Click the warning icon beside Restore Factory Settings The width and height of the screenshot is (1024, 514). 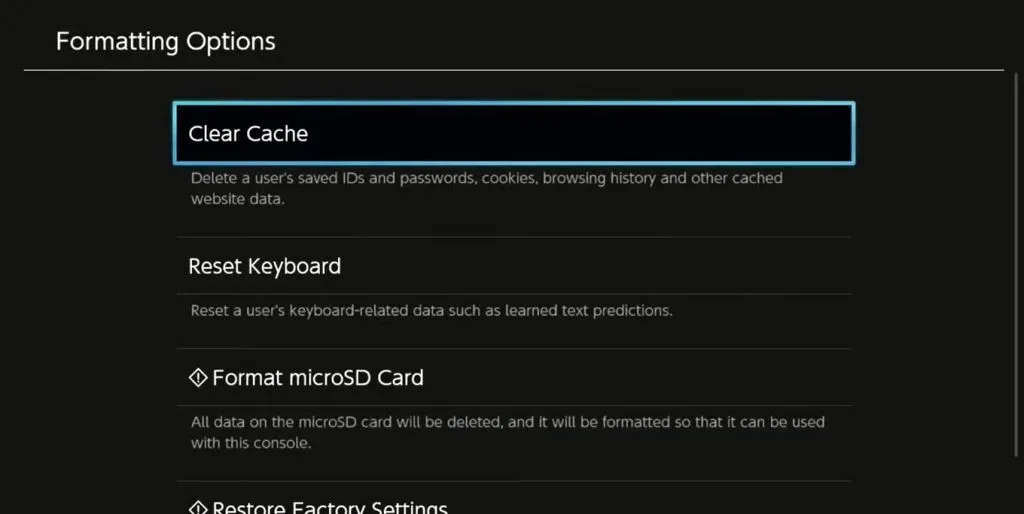198,507
